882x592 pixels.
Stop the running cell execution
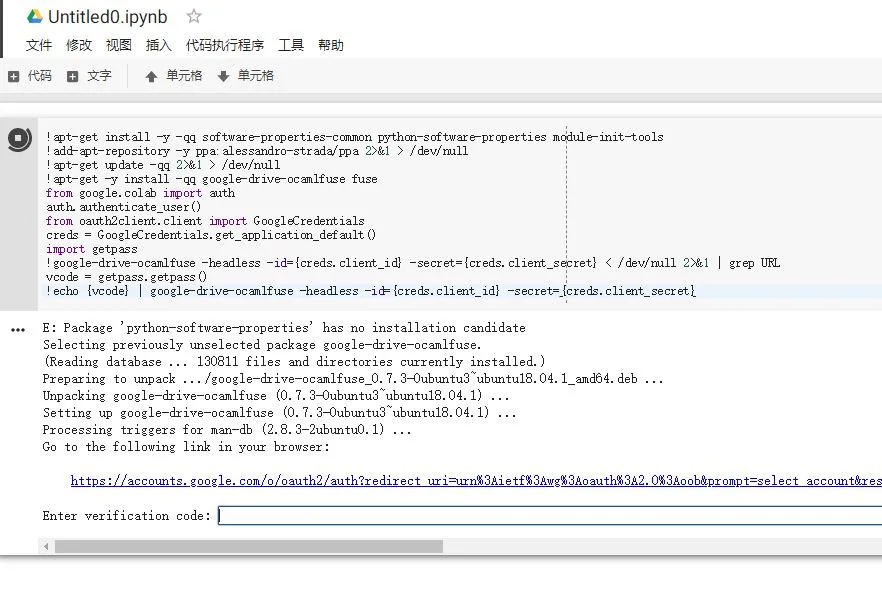click(x=20, y=138)
